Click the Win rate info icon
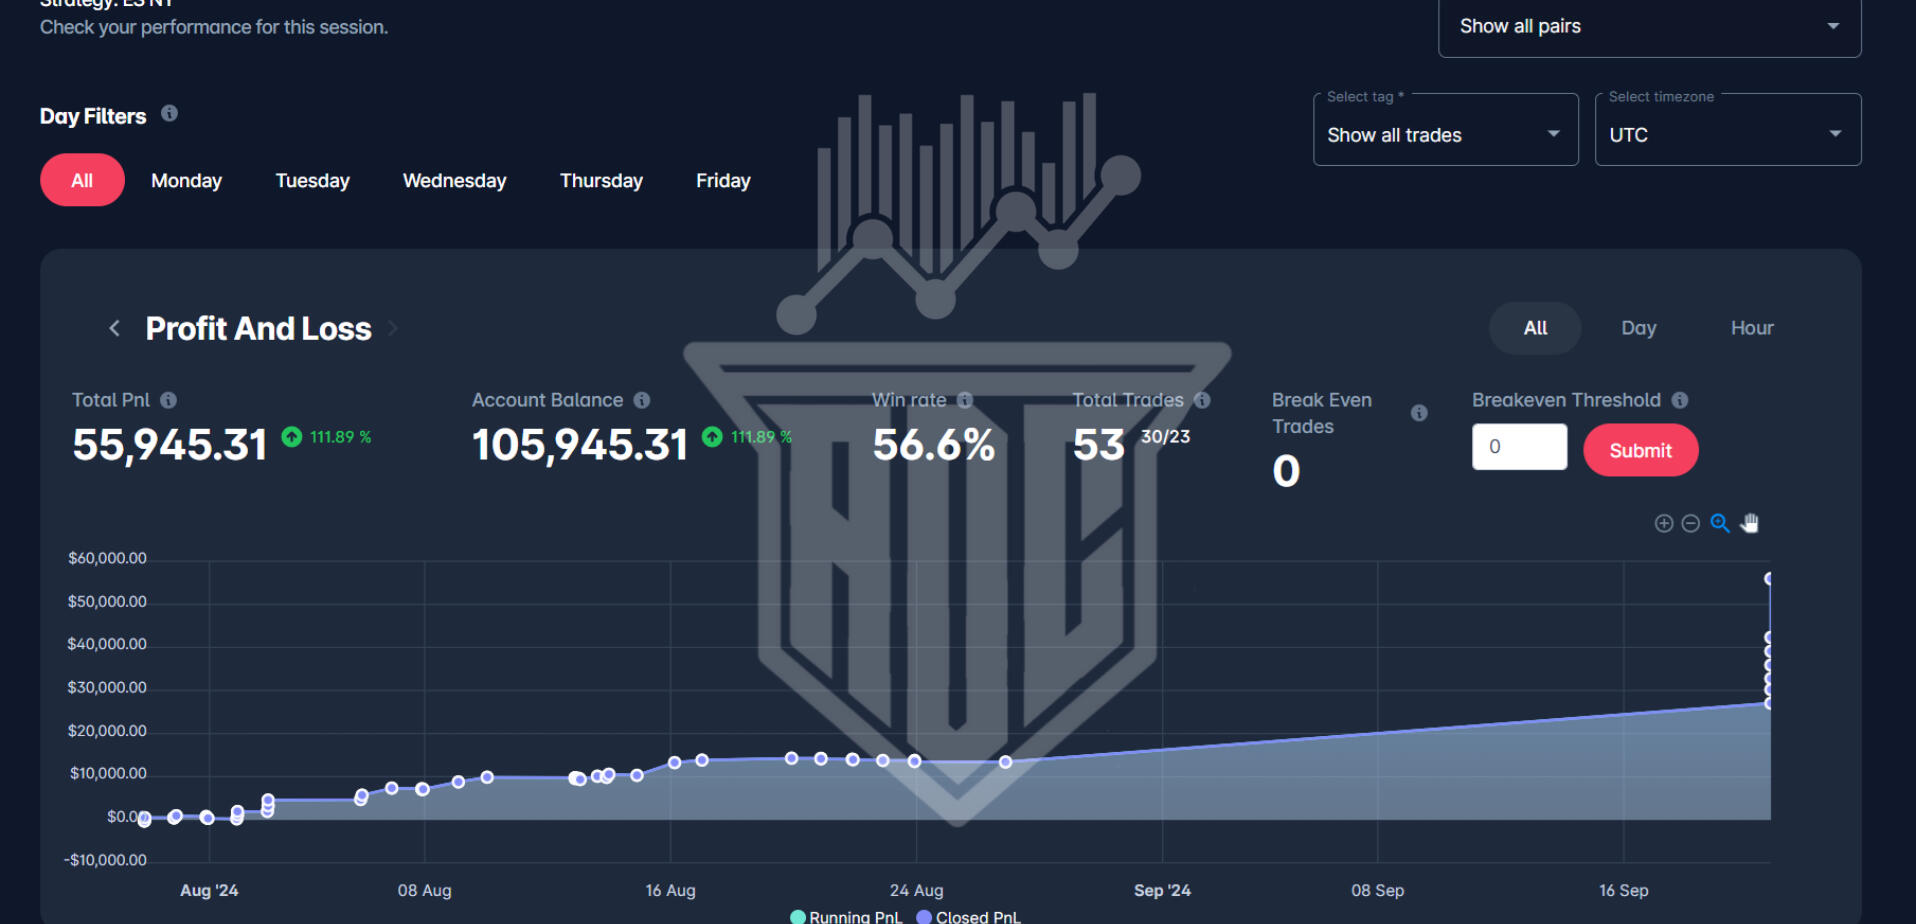Screen dimensions: 1916x924 click(x=965, y=400)
